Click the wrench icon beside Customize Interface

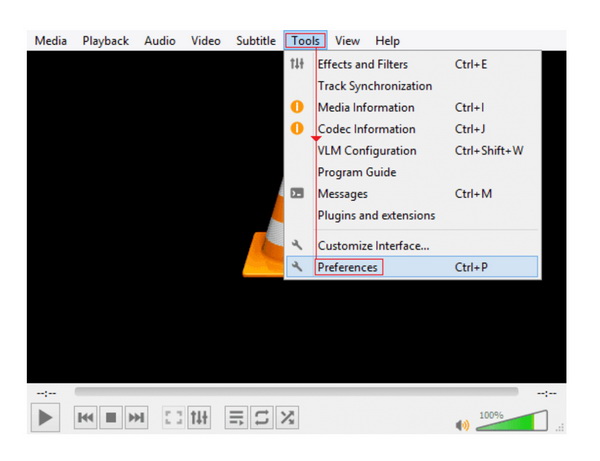click(x=297, y=245)
